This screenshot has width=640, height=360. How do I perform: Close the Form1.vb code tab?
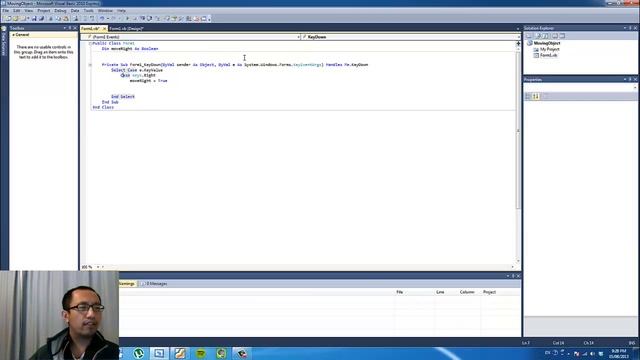coord(104,29)
